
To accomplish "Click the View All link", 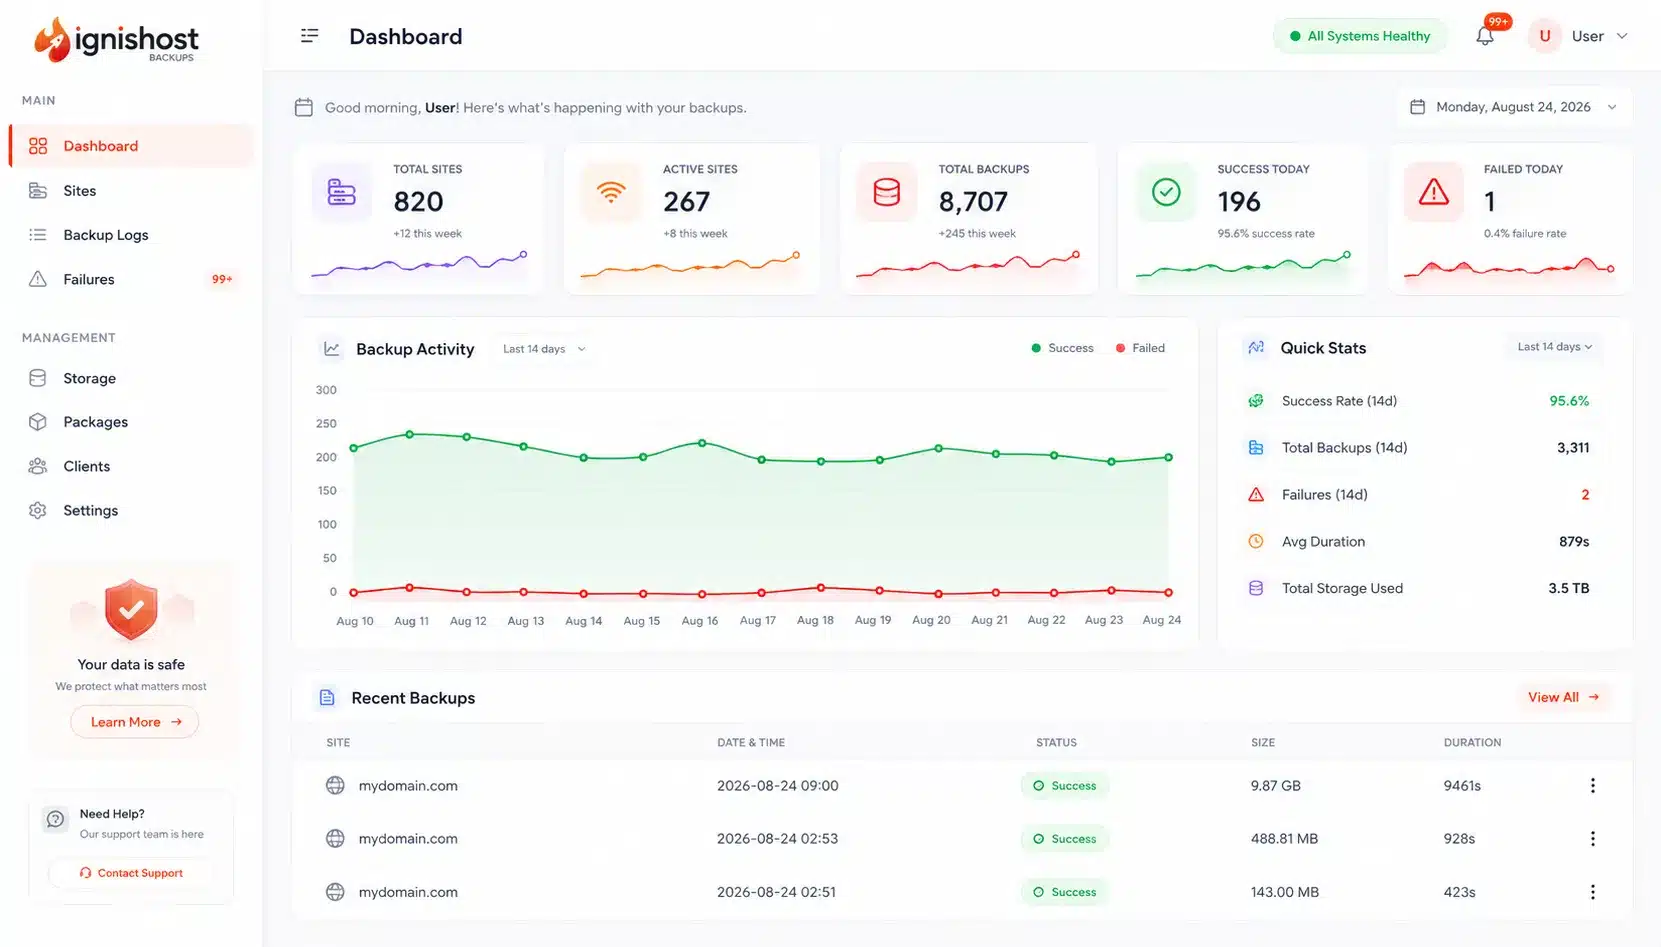I will [x=1563, y=697].
